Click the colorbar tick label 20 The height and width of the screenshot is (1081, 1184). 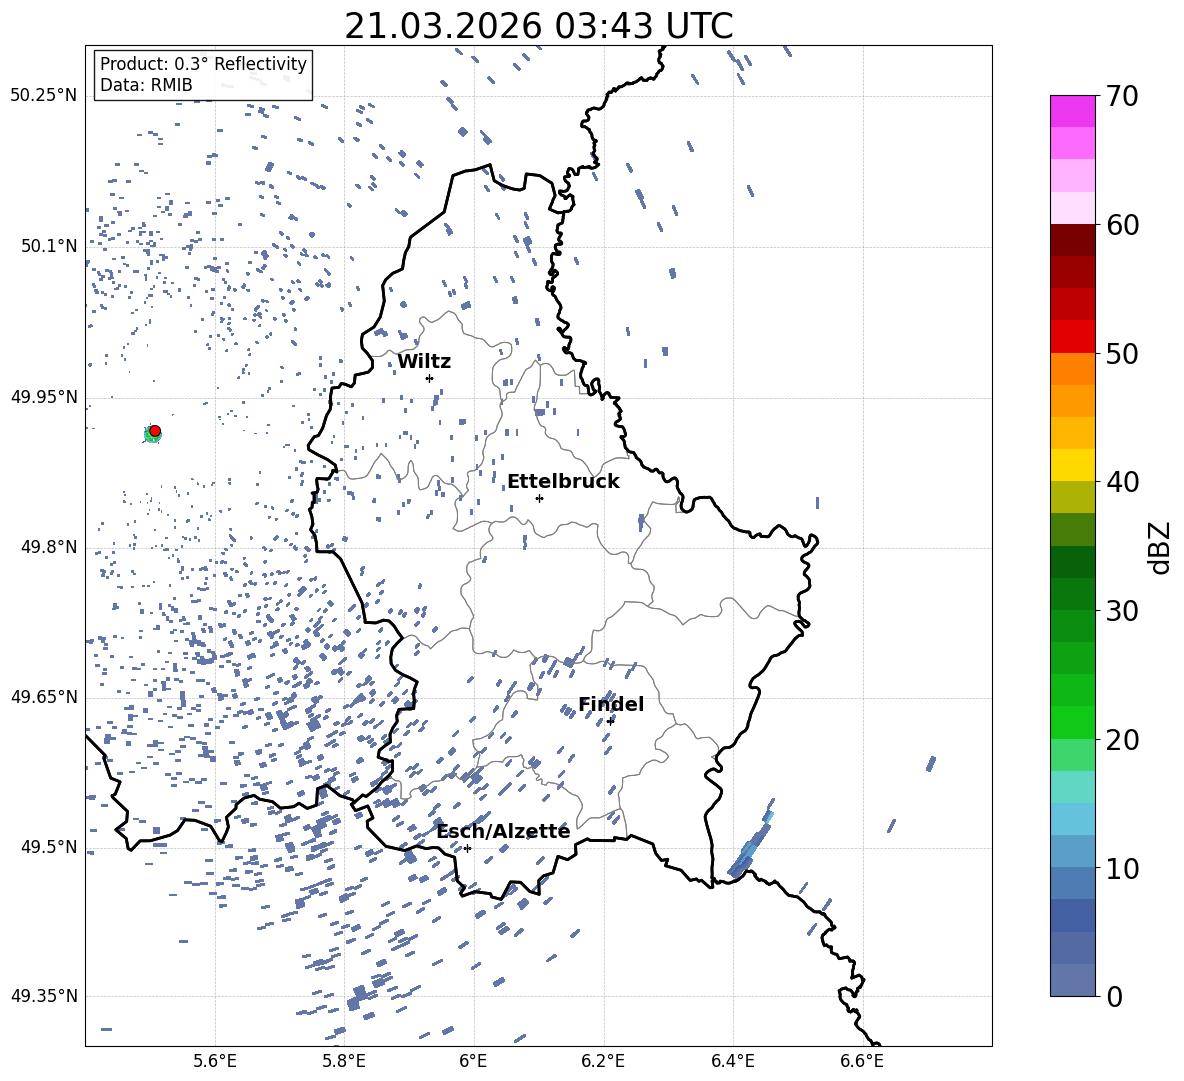pos(1122,740)
